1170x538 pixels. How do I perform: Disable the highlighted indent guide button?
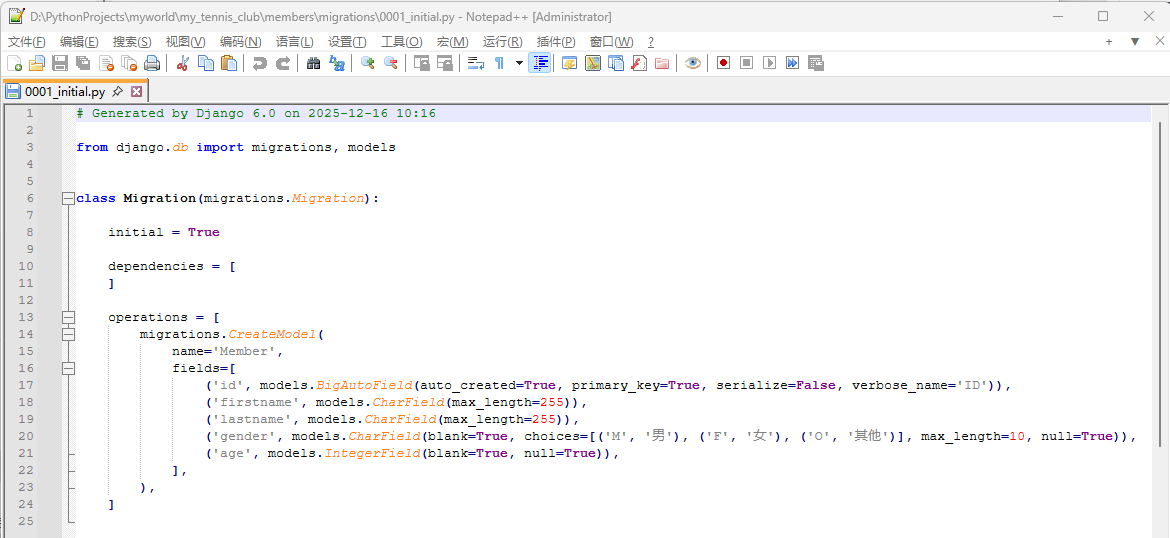tap(539, 63)
